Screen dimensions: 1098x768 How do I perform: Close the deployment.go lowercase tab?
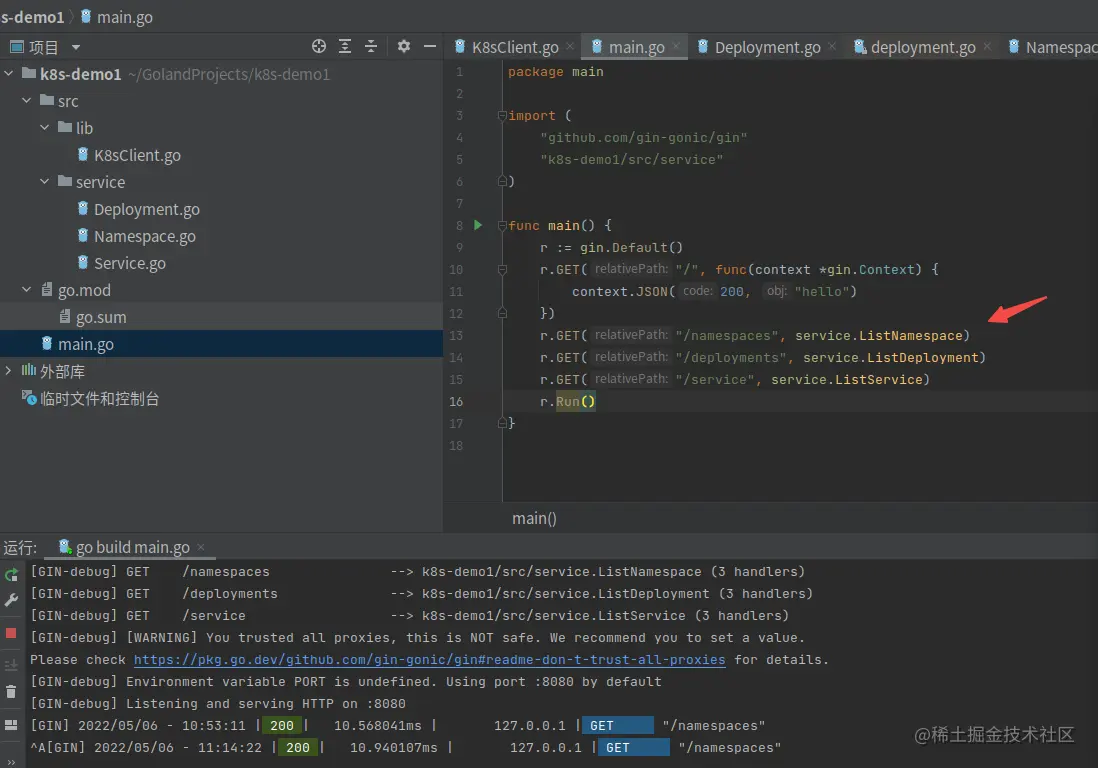(987, 46)
